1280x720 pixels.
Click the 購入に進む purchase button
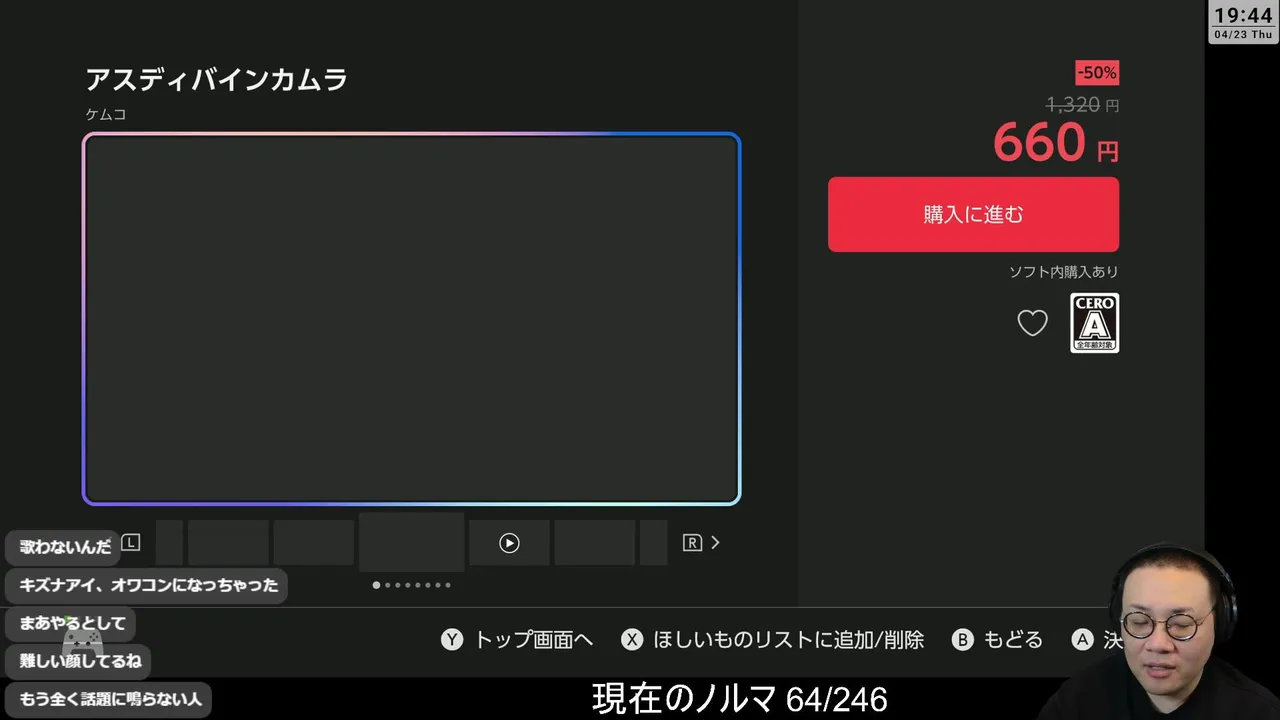(973, 214)
